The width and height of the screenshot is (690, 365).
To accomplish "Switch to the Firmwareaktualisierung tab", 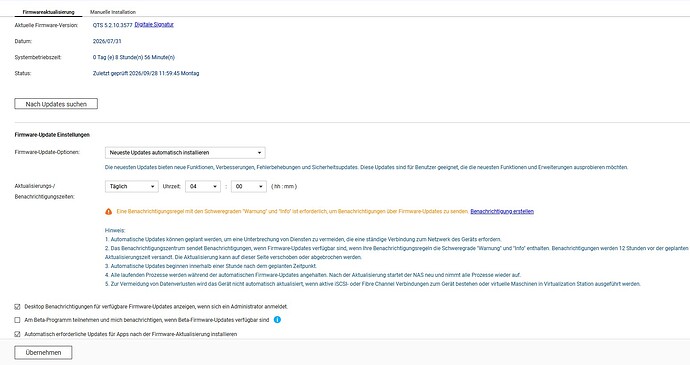I will coord(48,12).
